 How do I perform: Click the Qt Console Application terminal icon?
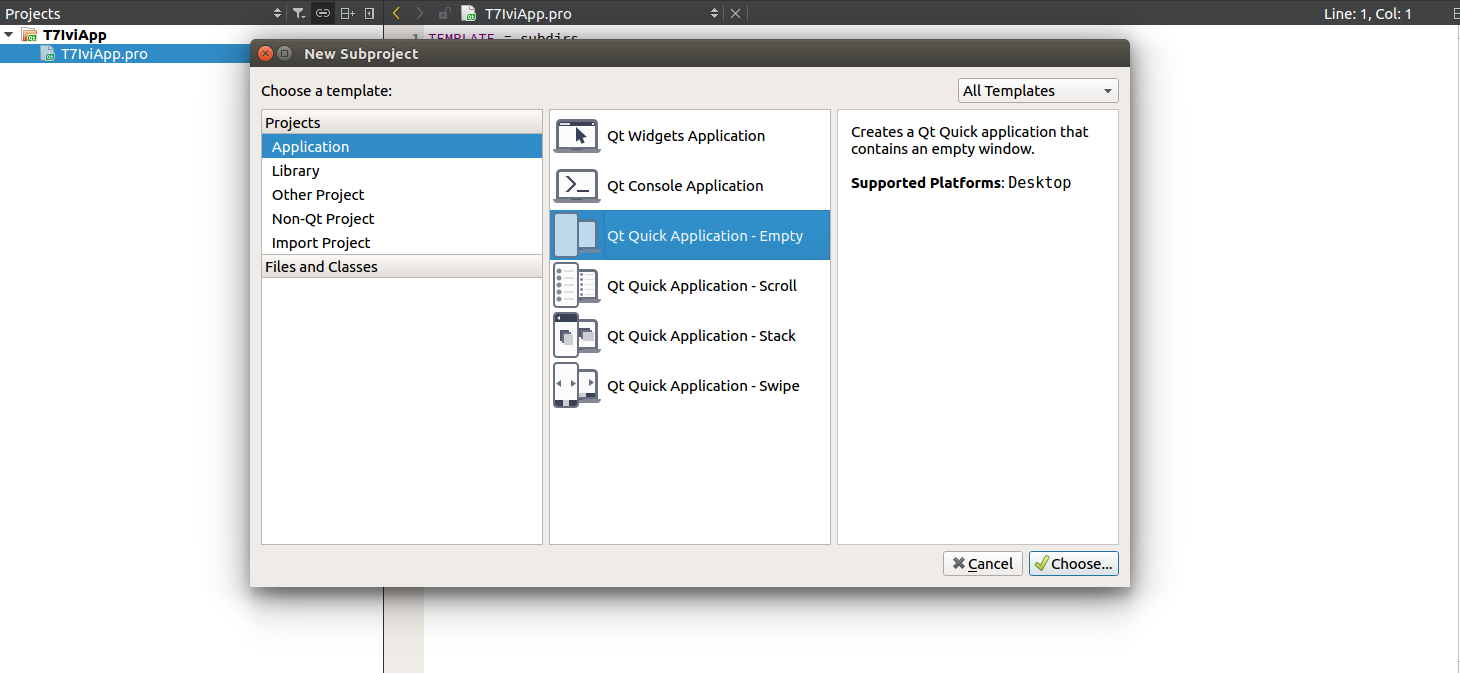[577, 185]
